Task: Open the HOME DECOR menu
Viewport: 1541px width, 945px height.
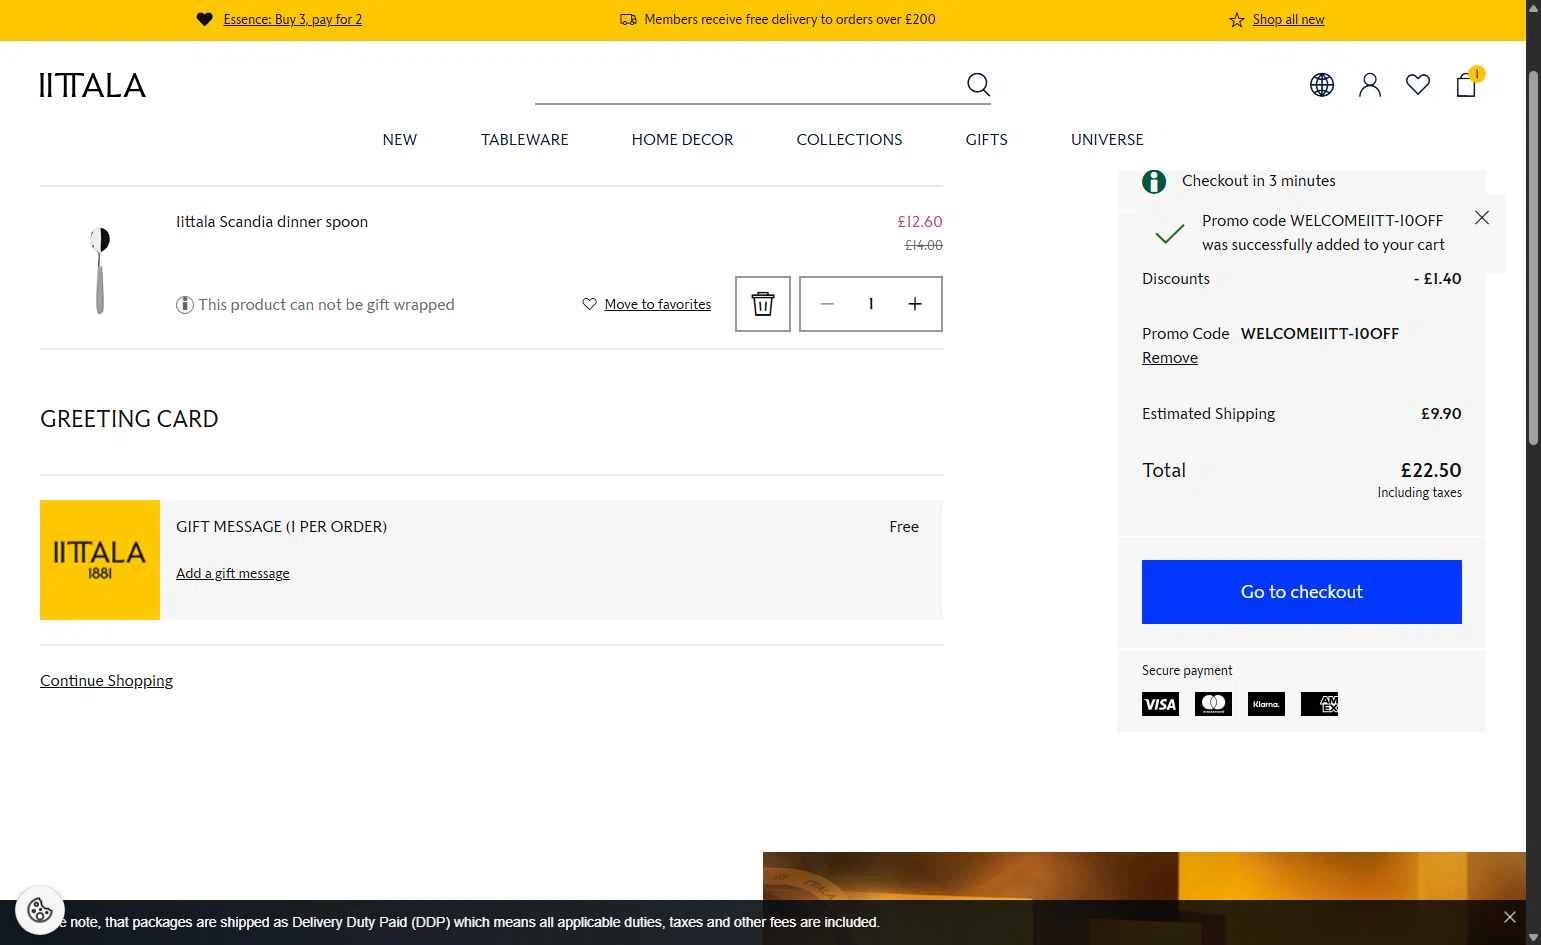Action: (x=682, y=140)
